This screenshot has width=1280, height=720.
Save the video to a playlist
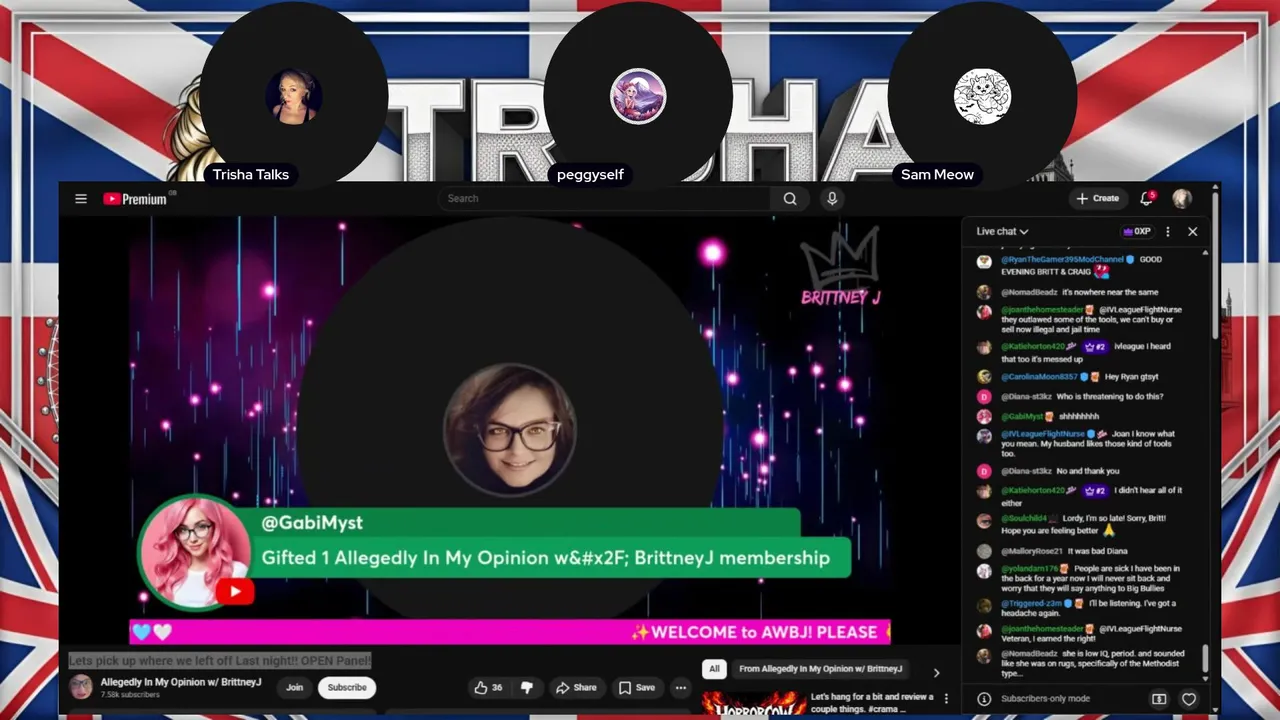[637, 688]
